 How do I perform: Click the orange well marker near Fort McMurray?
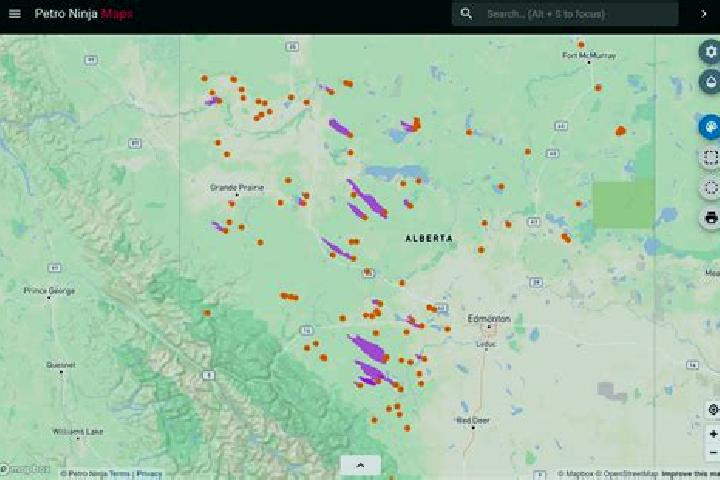pyautogui.click(x=581, y=45)
